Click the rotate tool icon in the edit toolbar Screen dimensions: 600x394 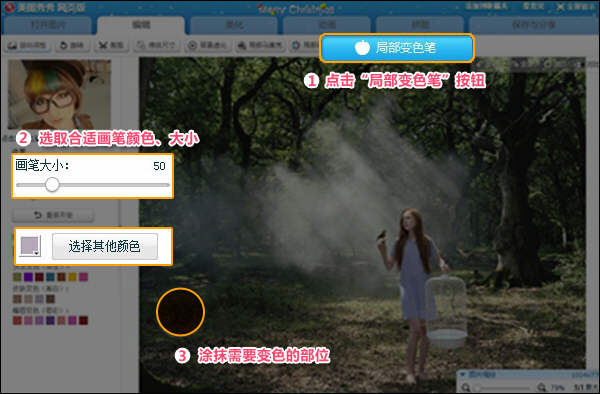click(64, 46)
